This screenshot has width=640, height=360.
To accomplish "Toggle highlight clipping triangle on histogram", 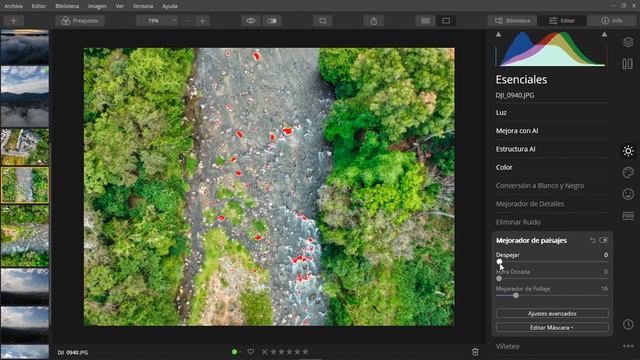I will [604, 35].
